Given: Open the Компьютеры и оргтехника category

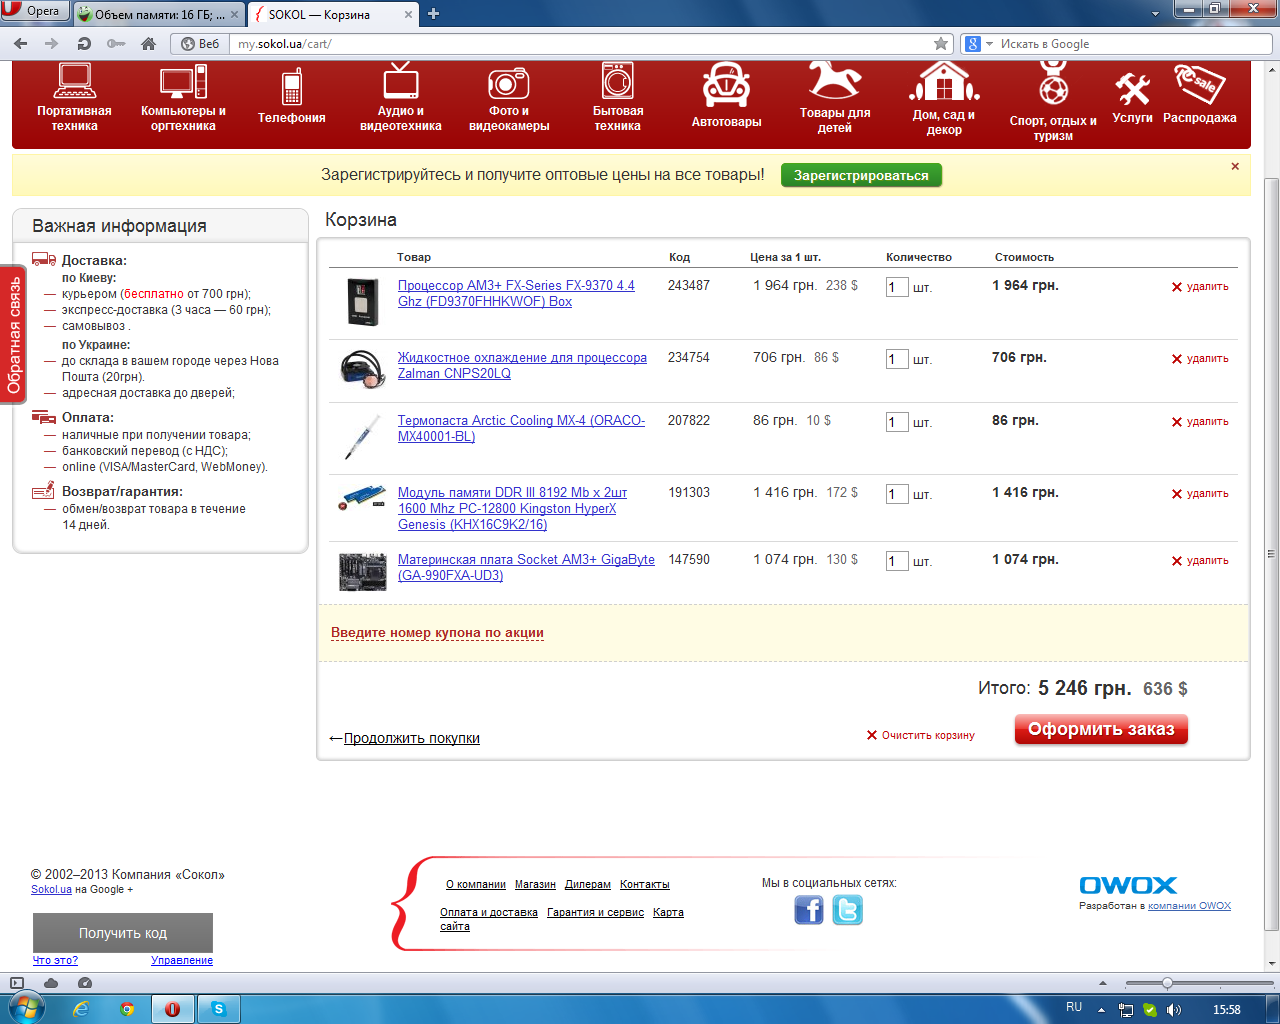Looking at the screenshot, I should click(x=183, y=97).
